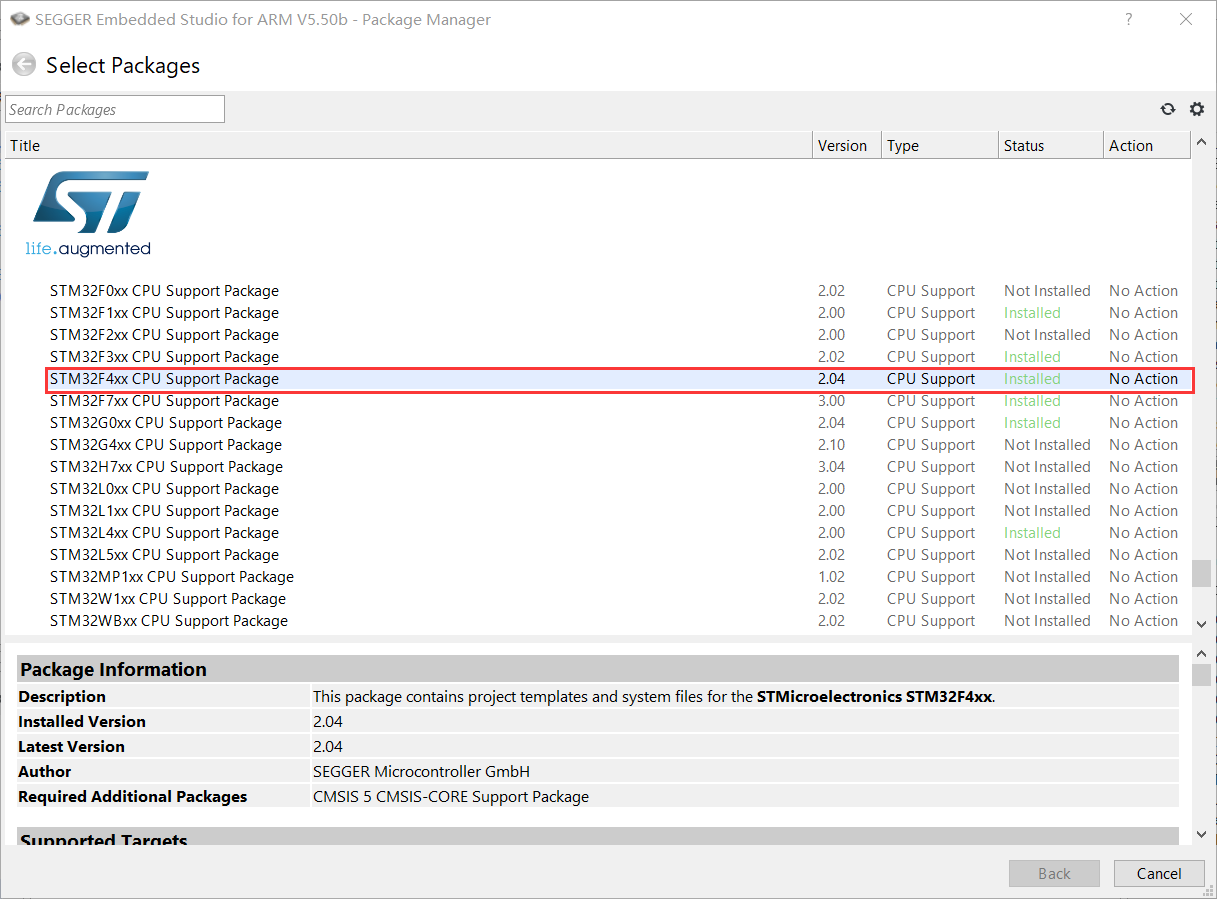Viewport: 1217px width, 899px height.
Task: Click the Supported Targets heading
Action: click(x=104, y=840)
